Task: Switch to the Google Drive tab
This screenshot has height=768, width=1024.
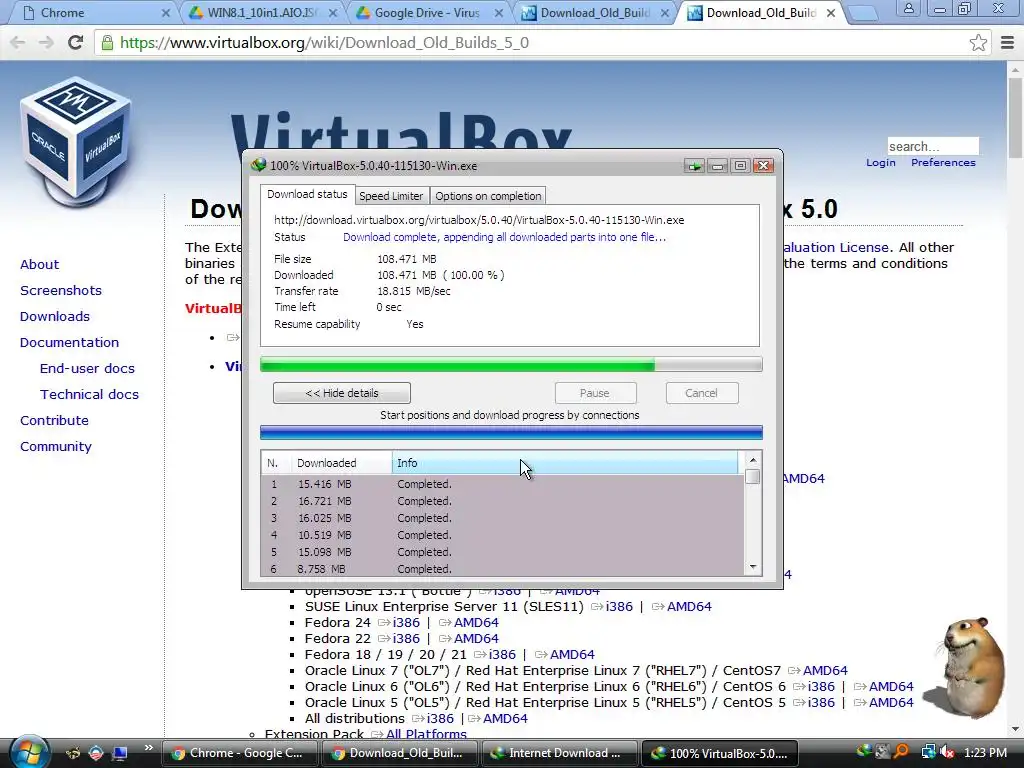Action: 426,12
